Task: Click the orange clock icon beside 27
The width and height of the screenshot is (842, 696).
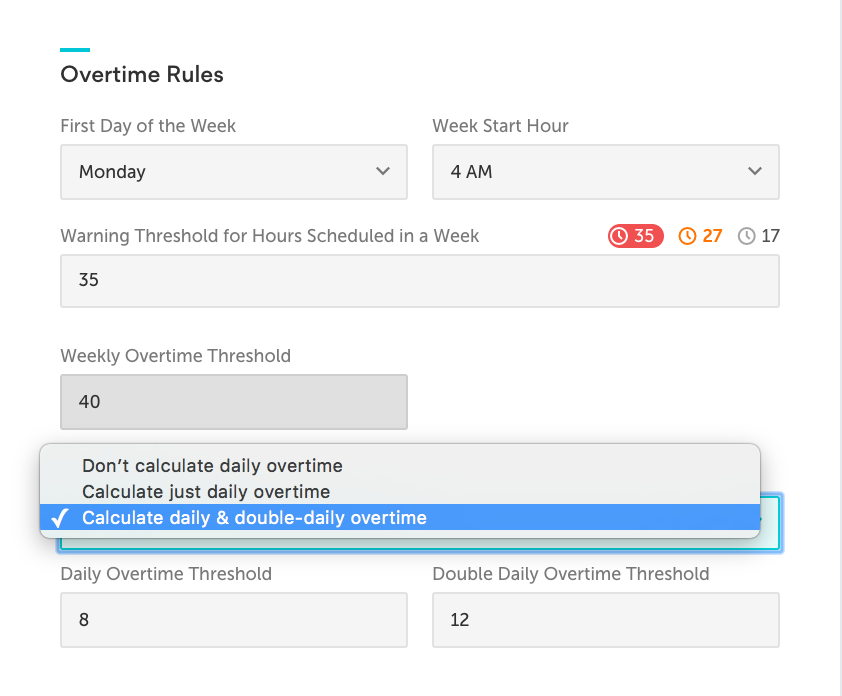Action: (x=687, y=236)
